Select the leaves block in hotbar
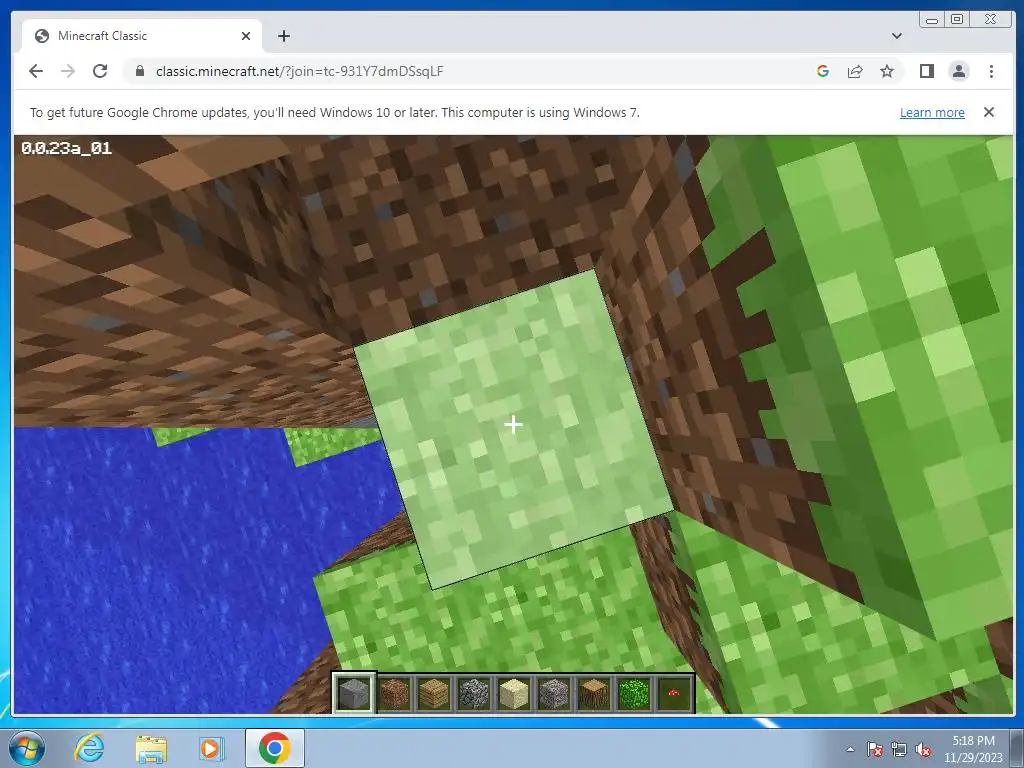Viewport: 1024px width, 768px height. [x=633, y=693]
